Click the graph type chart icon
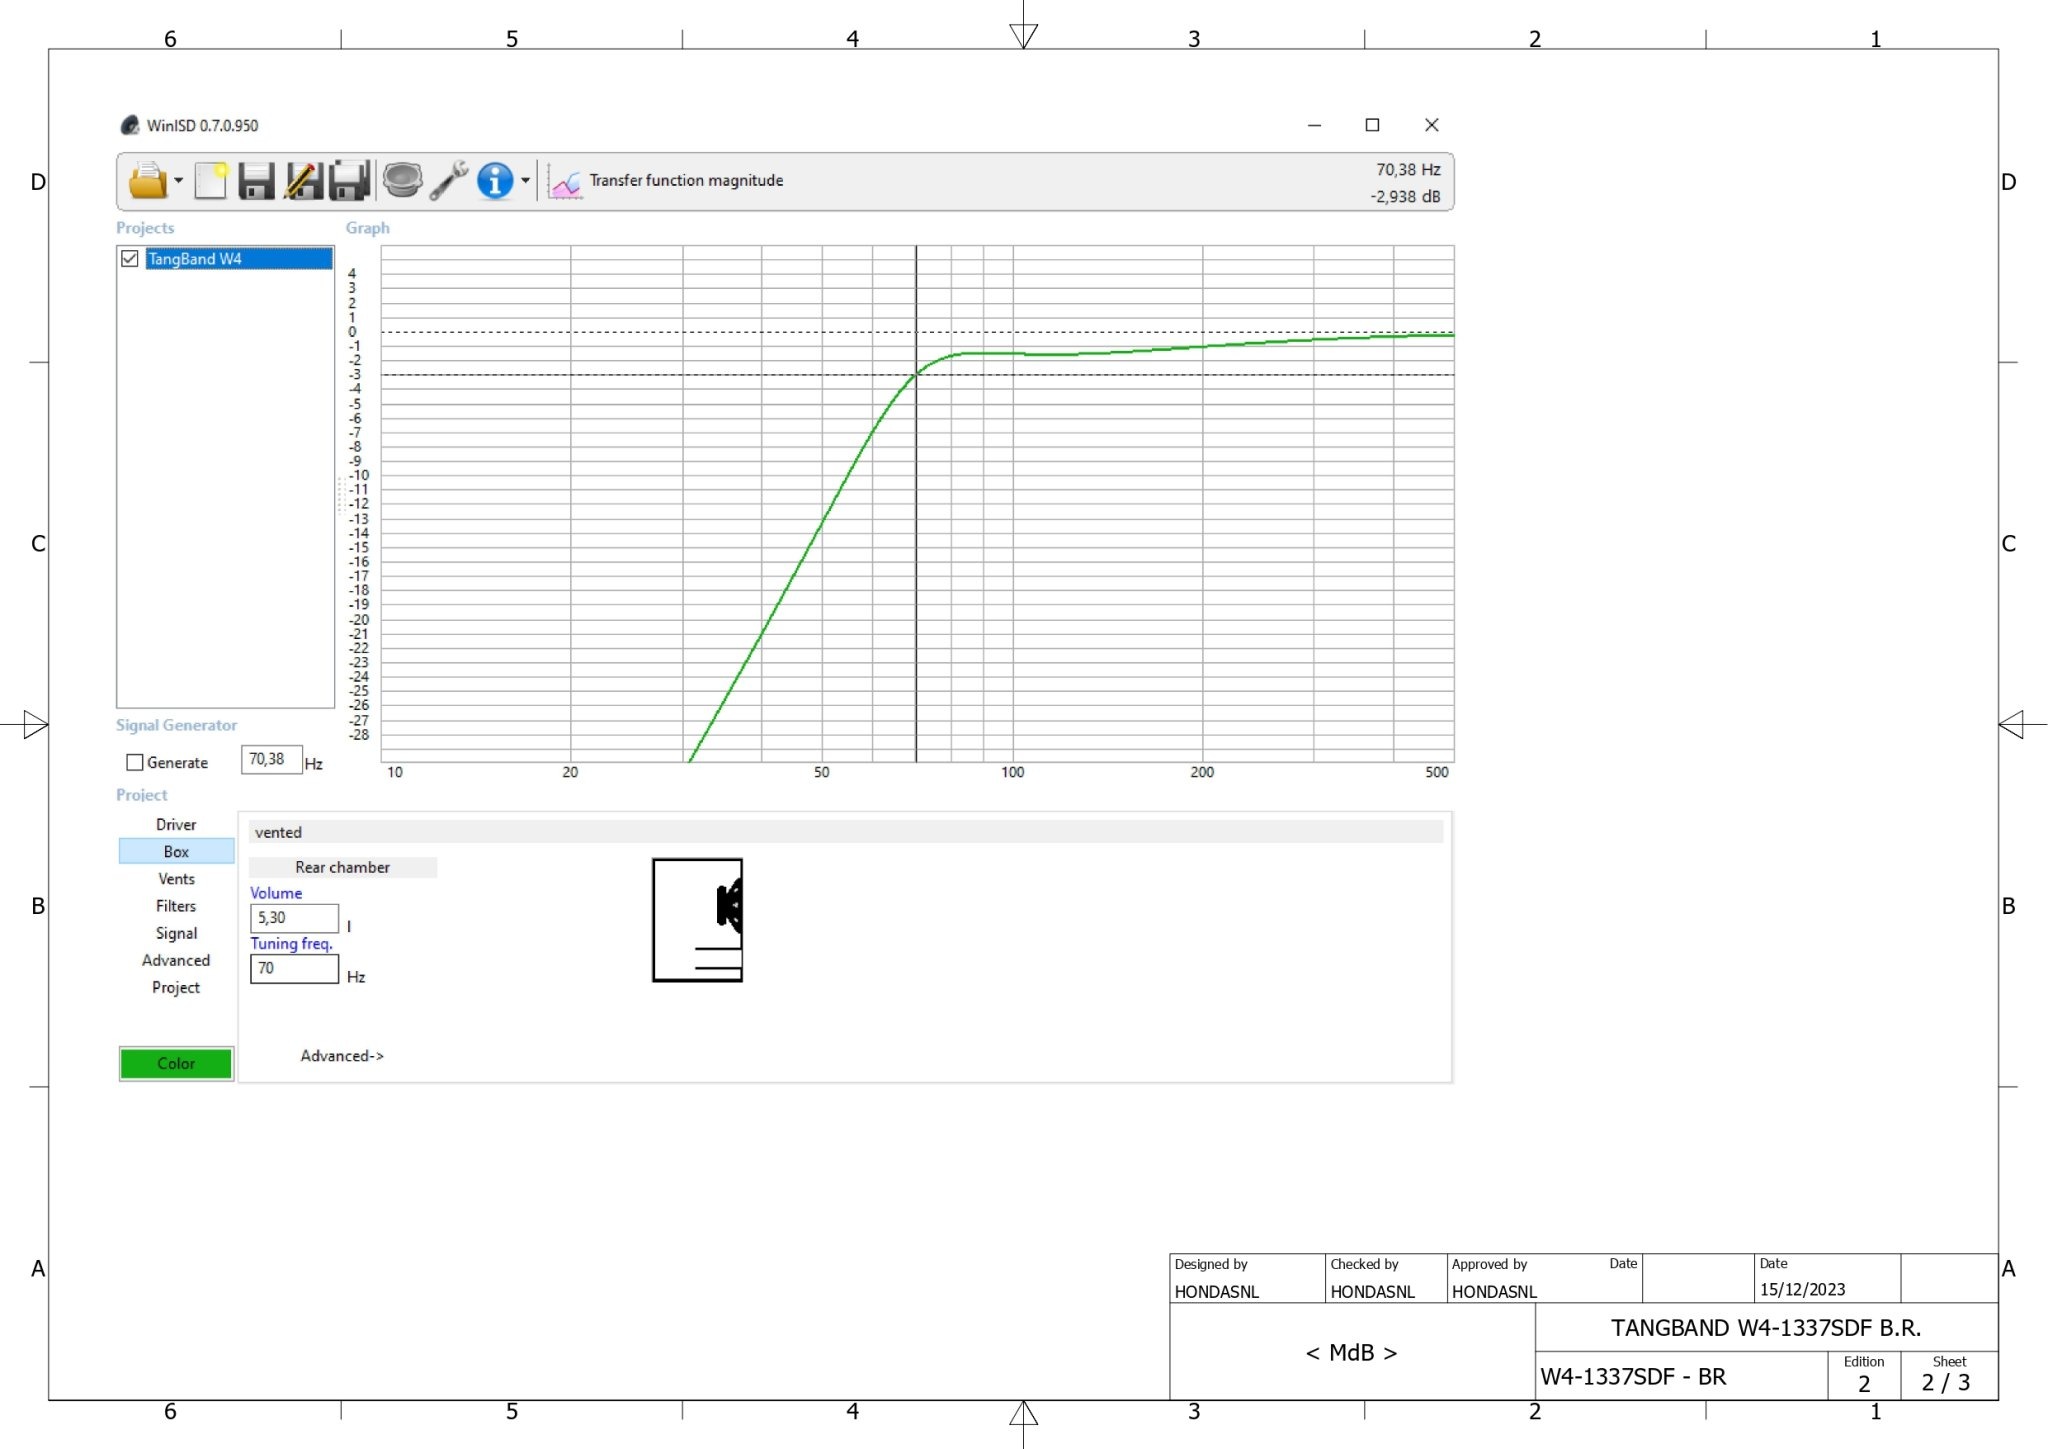 coord(566,183)
